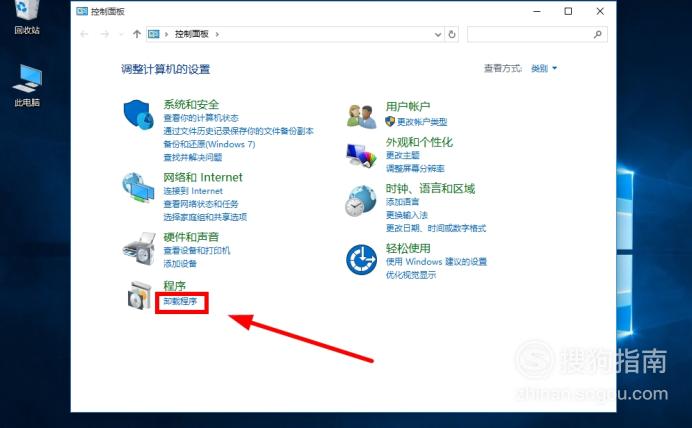This screenshot has width=692, height=428.
Task: Click the search magnifier icon
Action: [598, 34]
